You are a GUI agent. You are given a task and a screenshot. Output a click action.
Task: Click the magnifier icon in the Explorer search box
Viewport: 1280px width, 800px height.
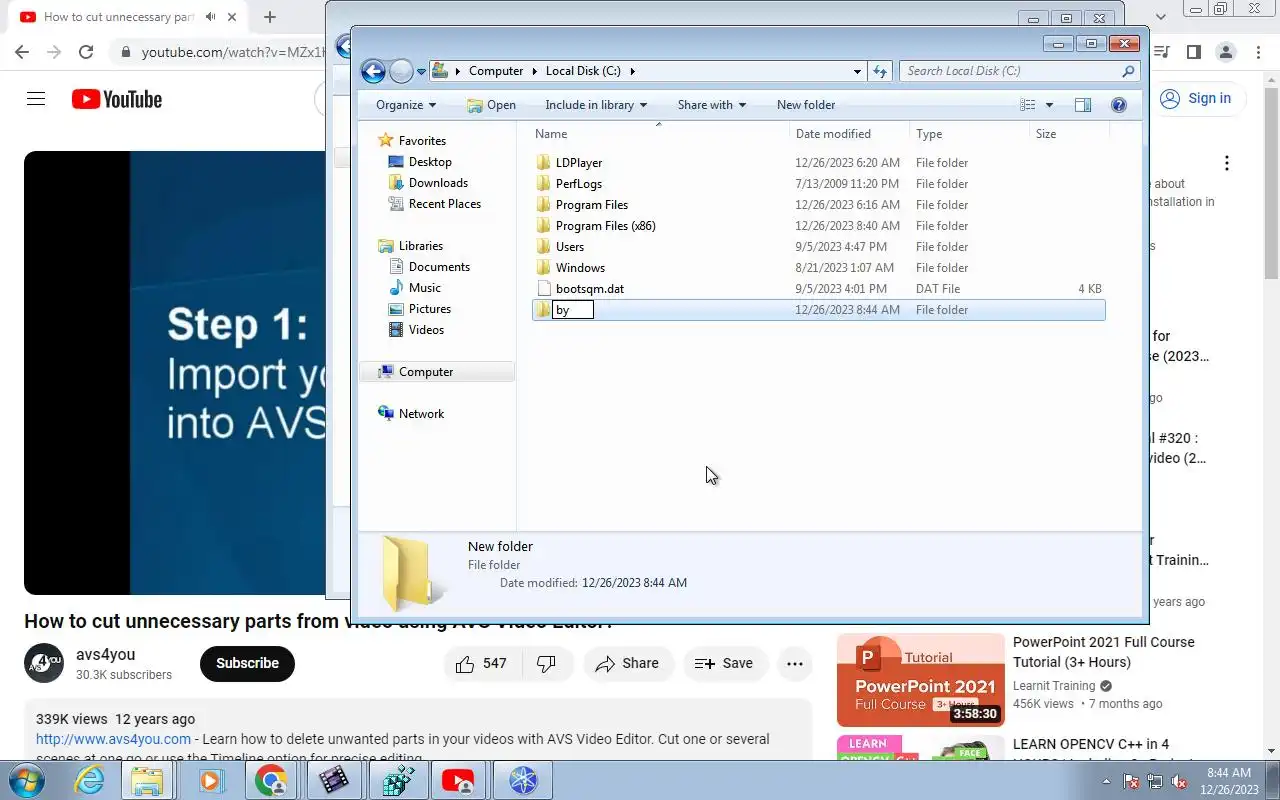coord(1128,71)
